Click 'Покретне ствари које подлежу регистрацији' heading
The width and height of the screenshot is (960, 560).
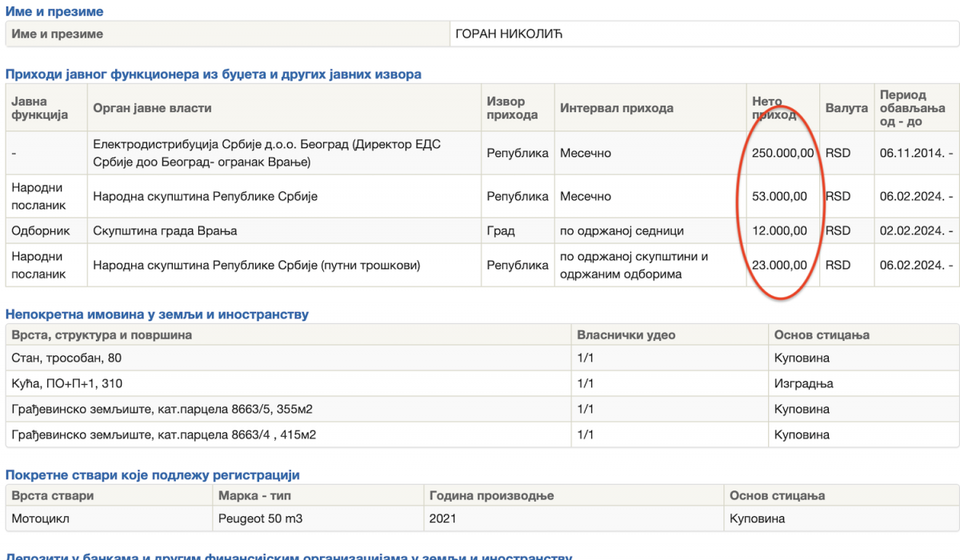(152, 475)
